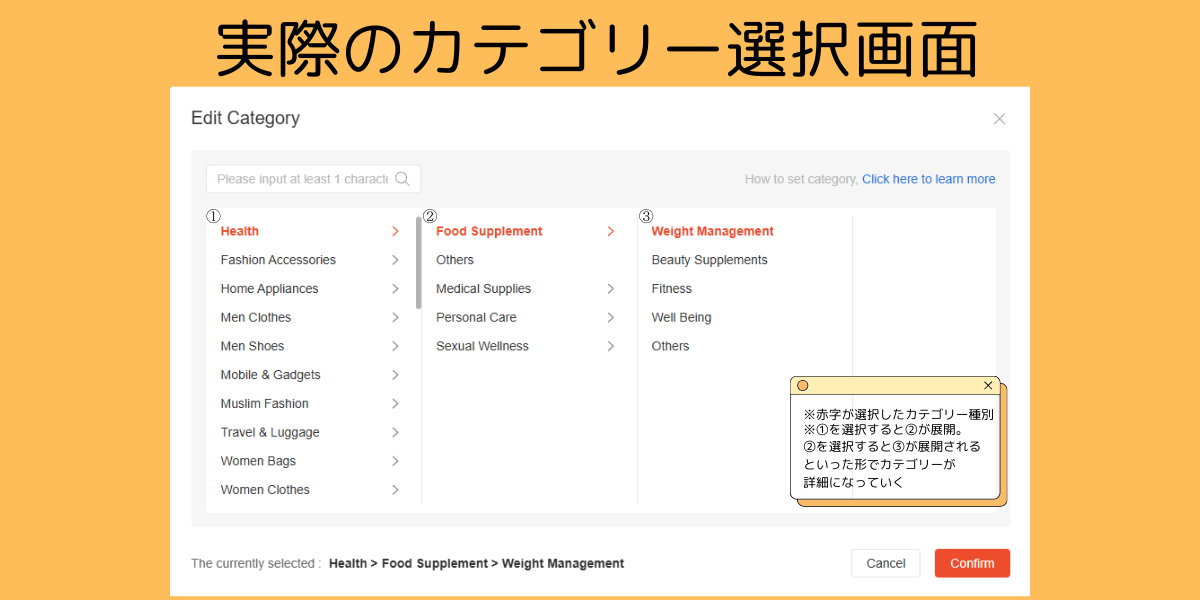Select Others in second column

pos(455,260)
